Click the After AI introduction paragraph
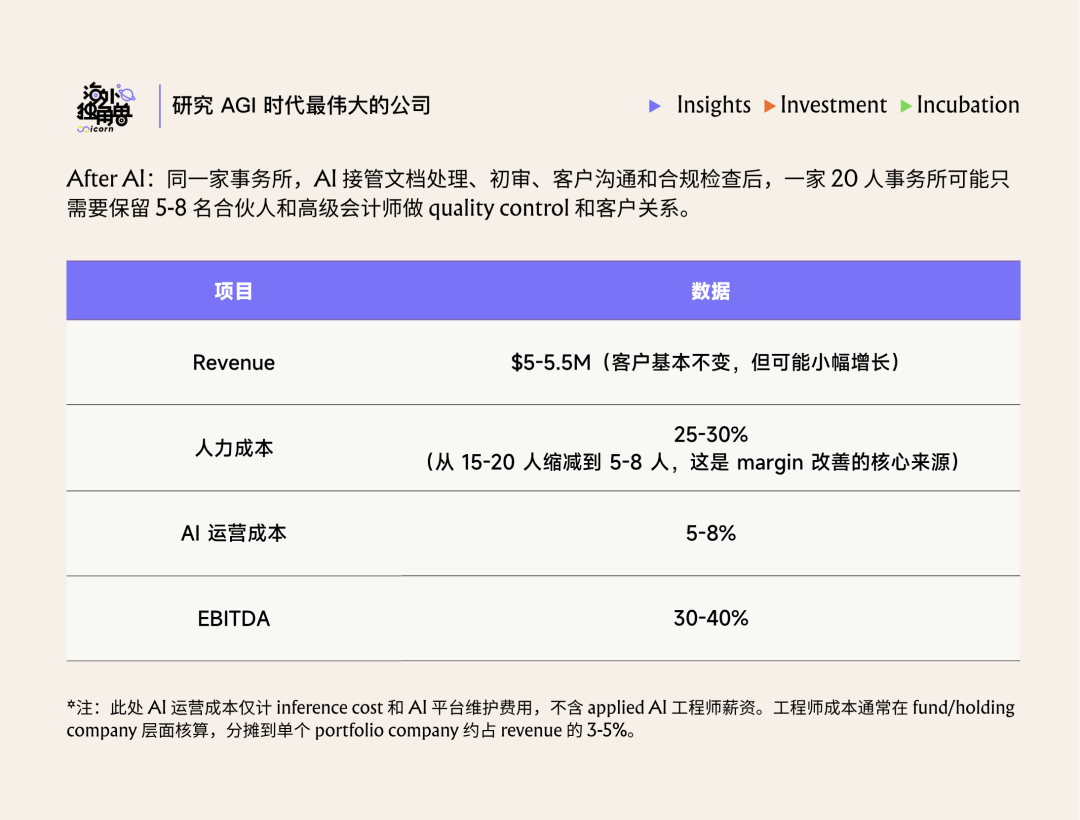The image size is (1080, 820). (x=538, y=195)
